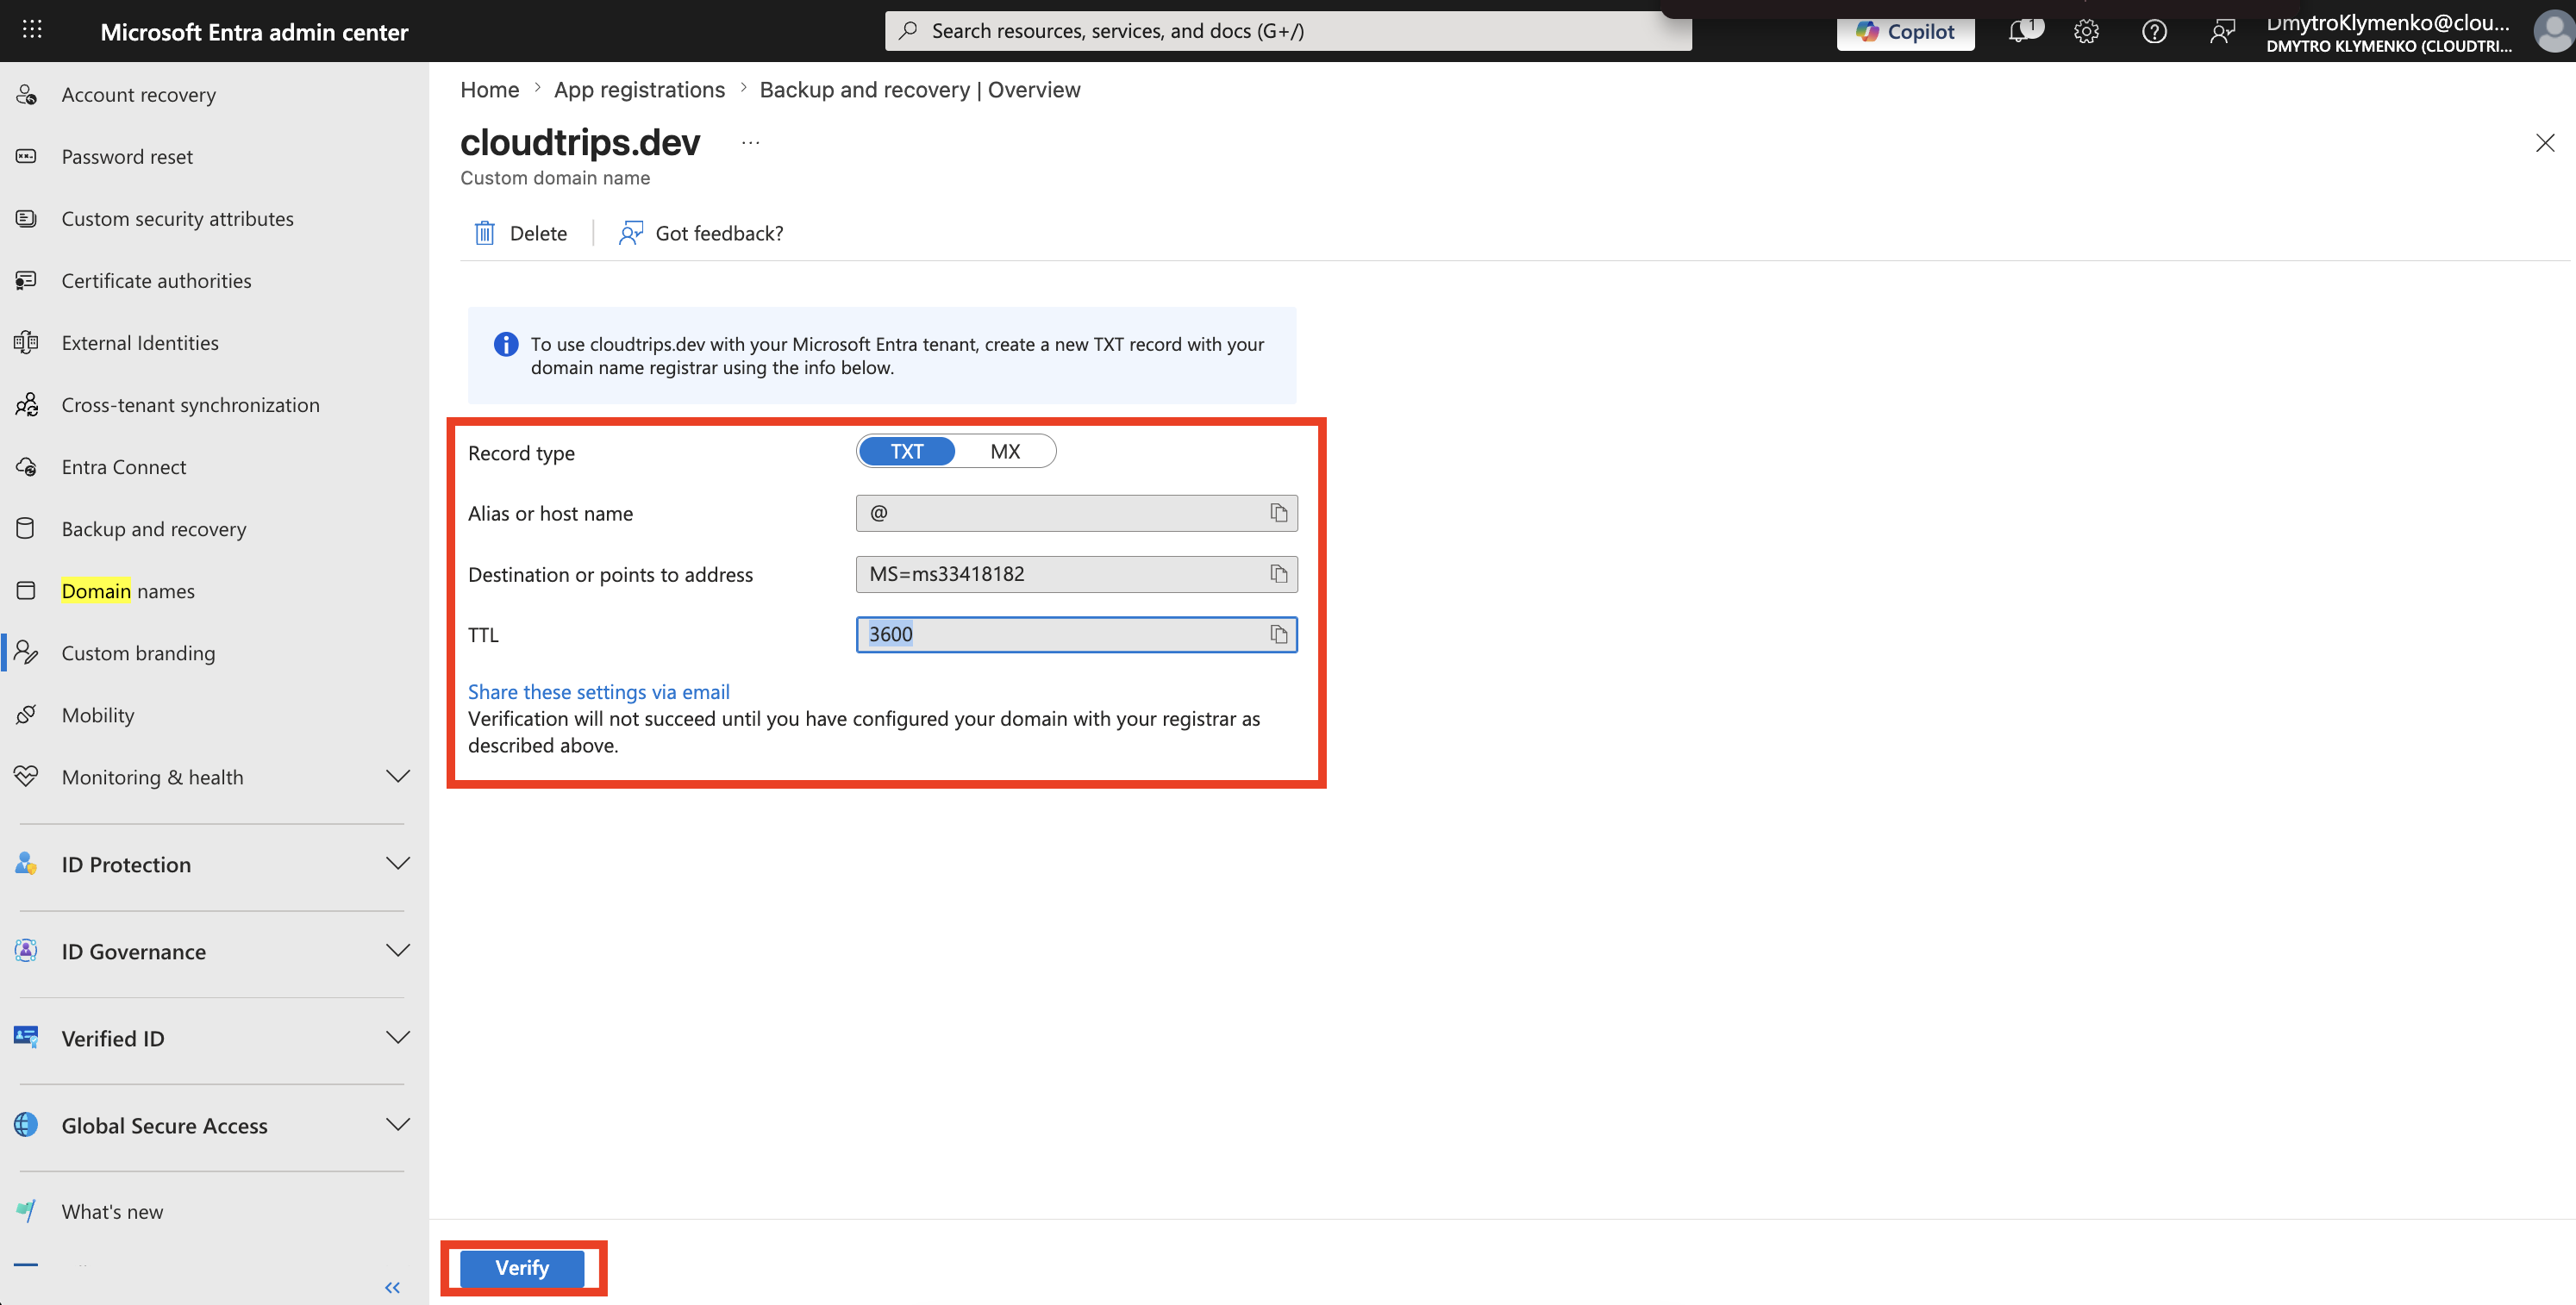Click the Mobility sidebar icon

27,714
